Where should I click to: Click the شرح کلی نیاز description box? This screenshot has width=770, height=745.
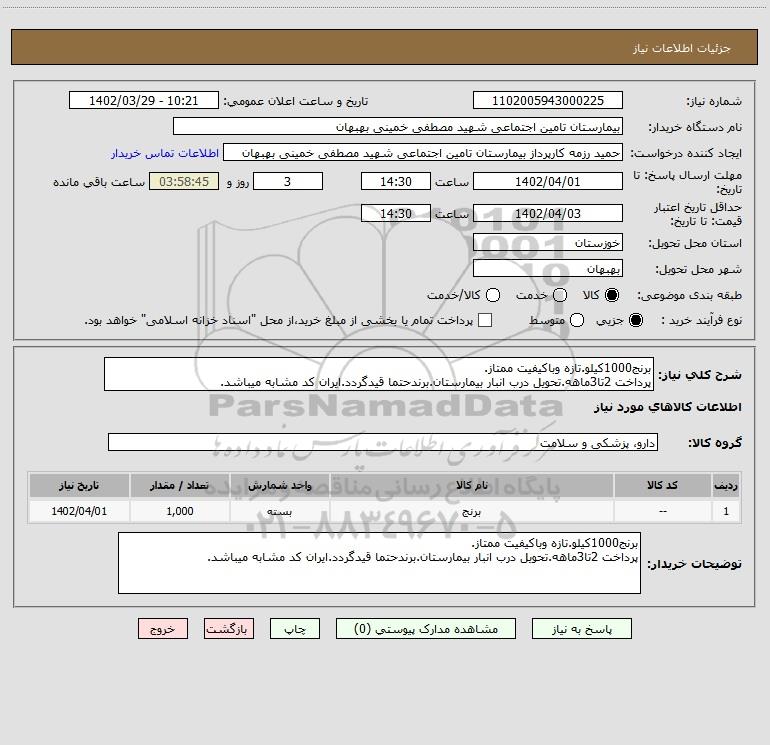click(379, 374)
